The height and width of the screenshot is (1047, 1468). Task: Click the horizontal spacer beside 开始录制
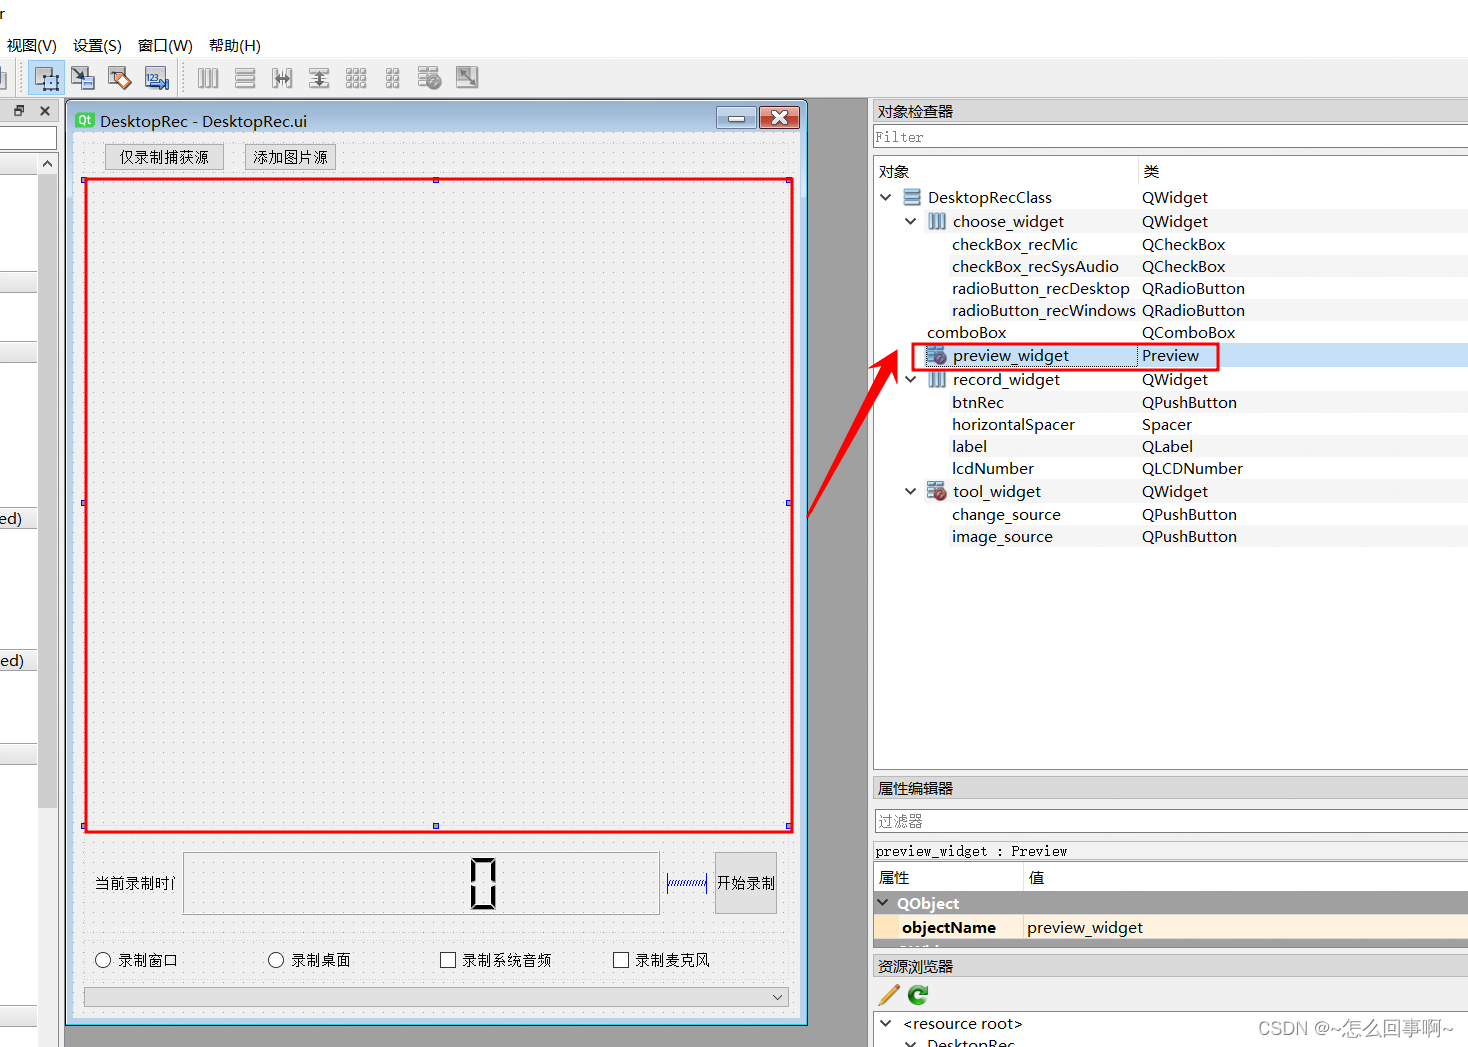click(x=687, y=883)
